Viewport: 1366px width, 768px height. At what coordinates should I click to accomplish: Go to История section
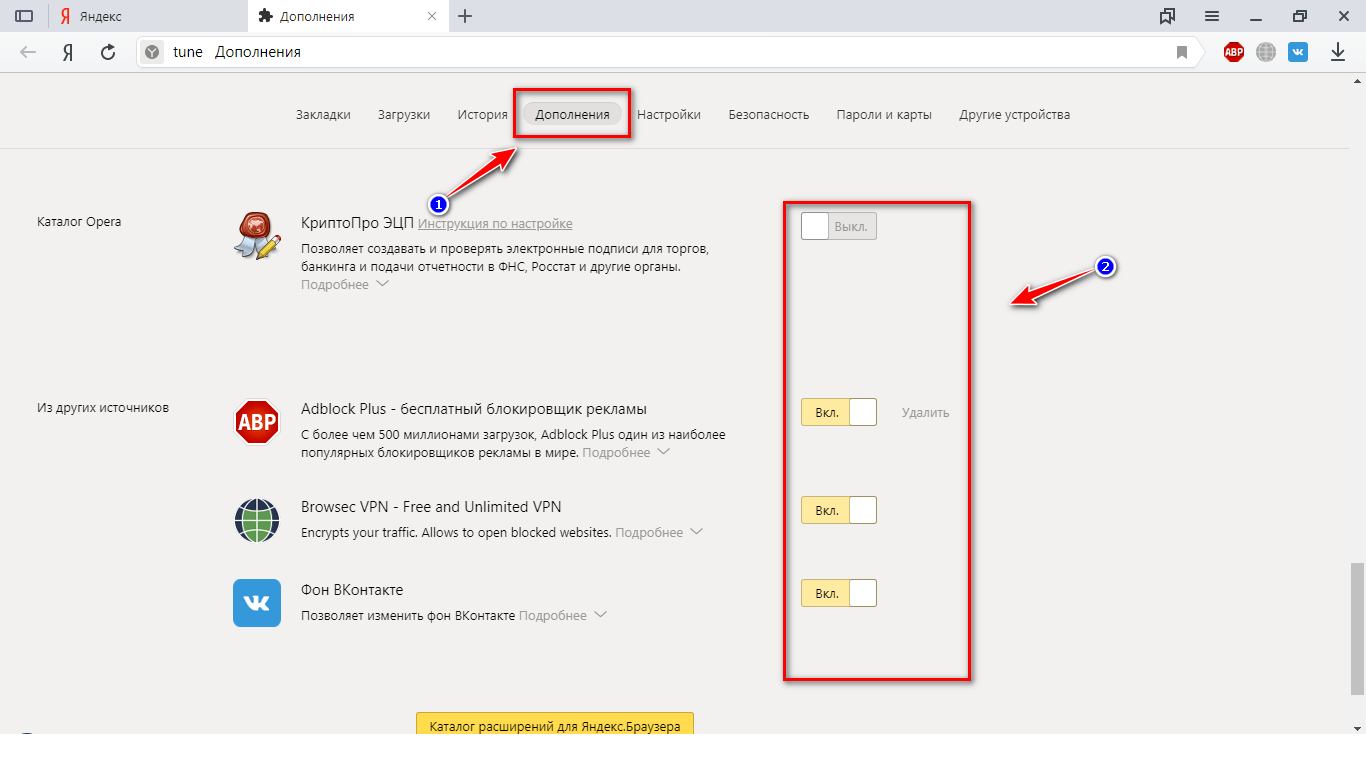[483, 115]
